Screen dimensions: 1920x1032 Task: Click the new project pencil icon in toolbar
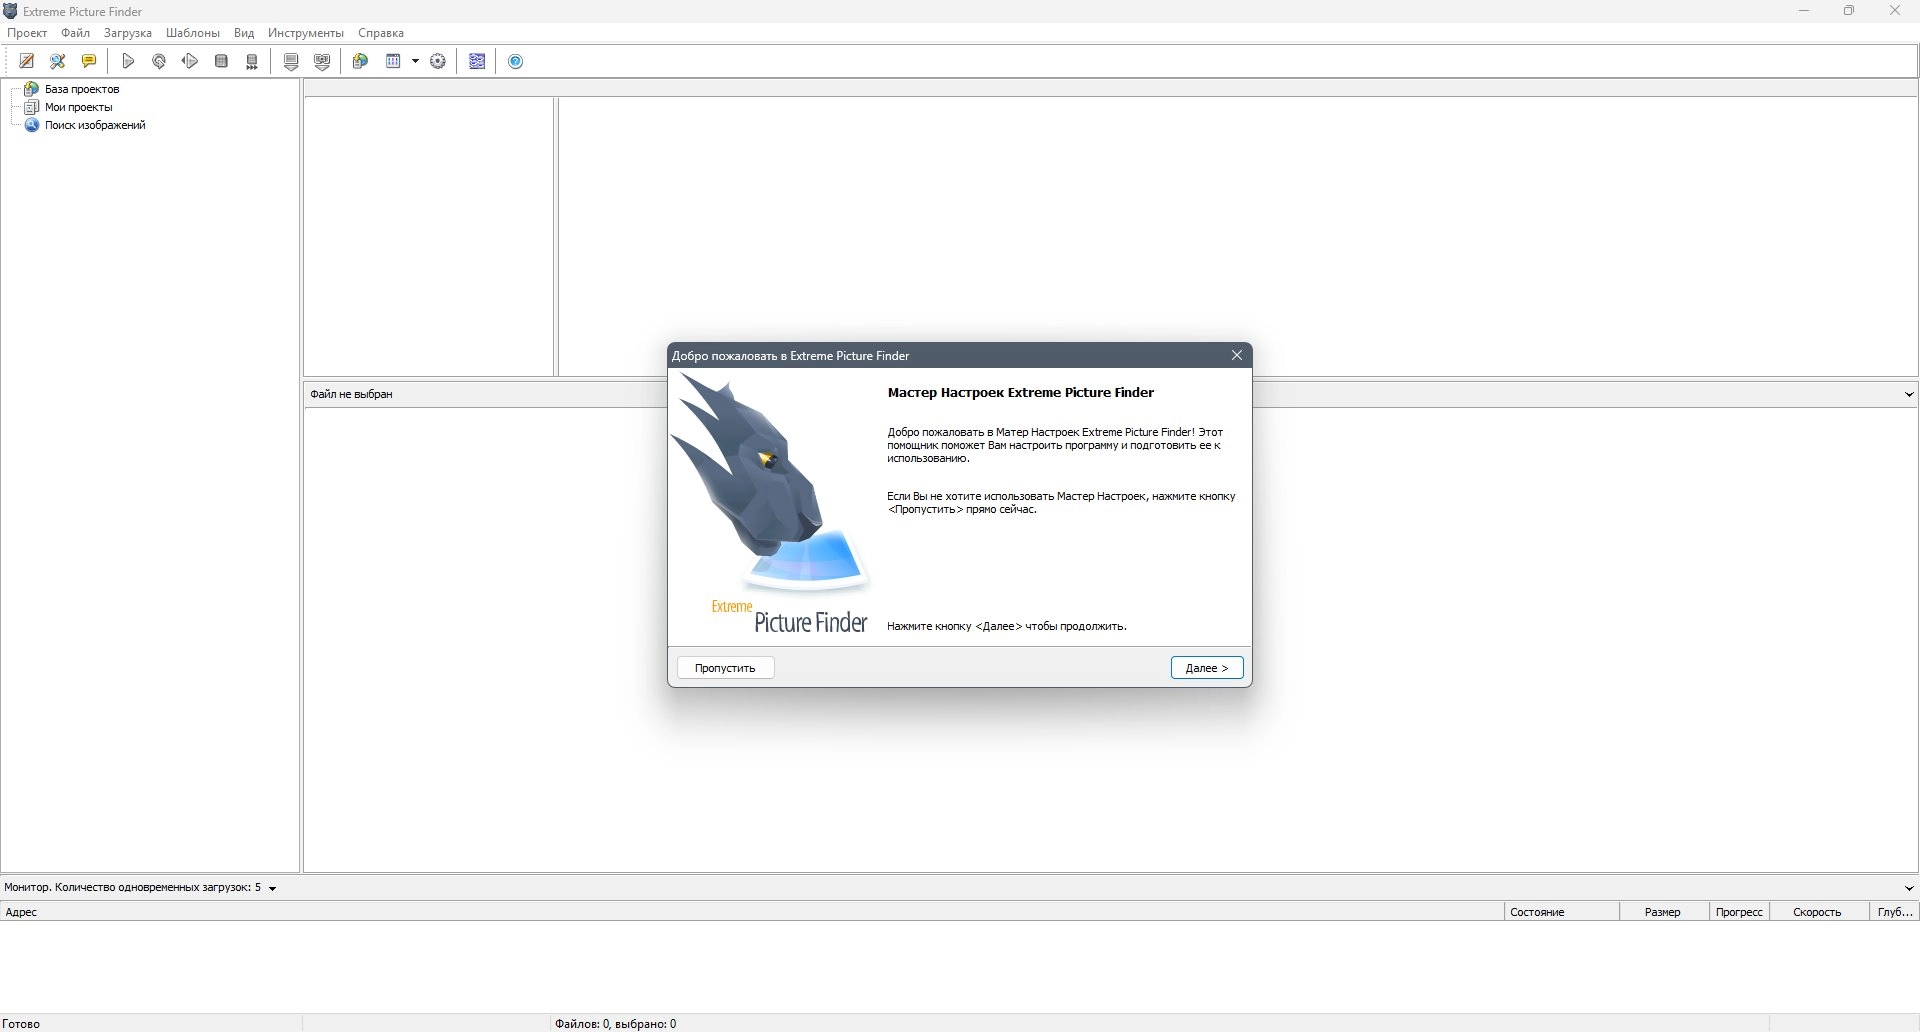coord(27,61)
